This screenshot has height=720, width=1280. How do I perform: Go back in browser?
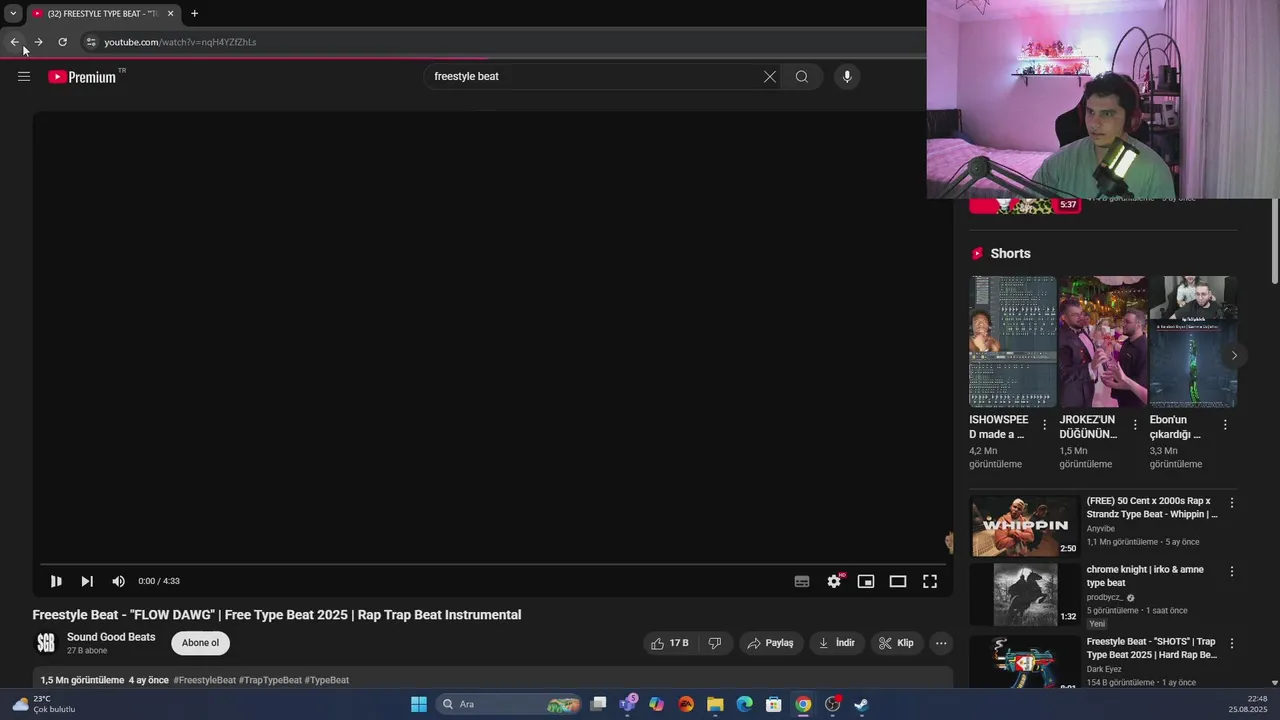pos(15,42)
